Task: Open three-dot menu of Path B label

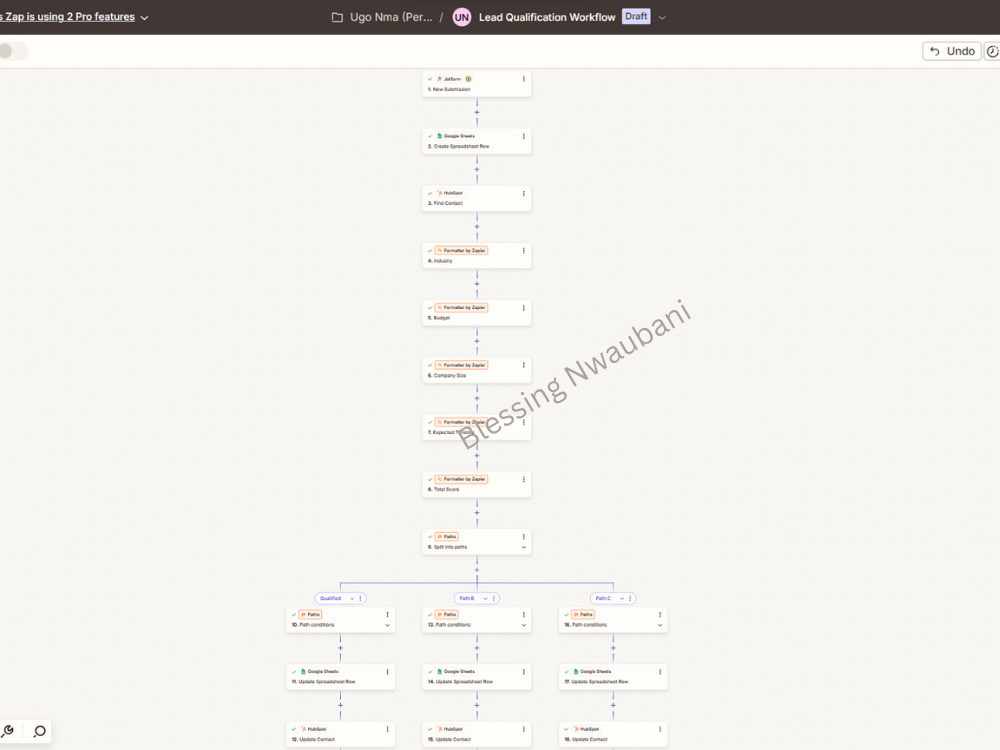Action: click(494, 598)
